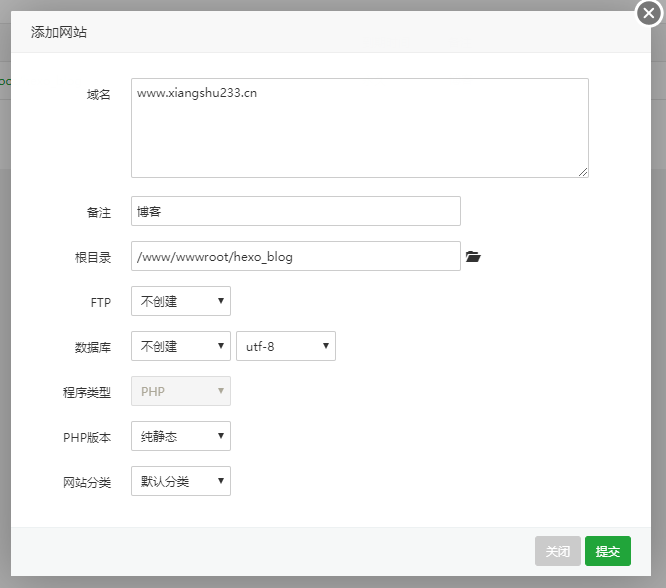Close the dialog with the X icon
Screen dimensions: 666x588
650,14
